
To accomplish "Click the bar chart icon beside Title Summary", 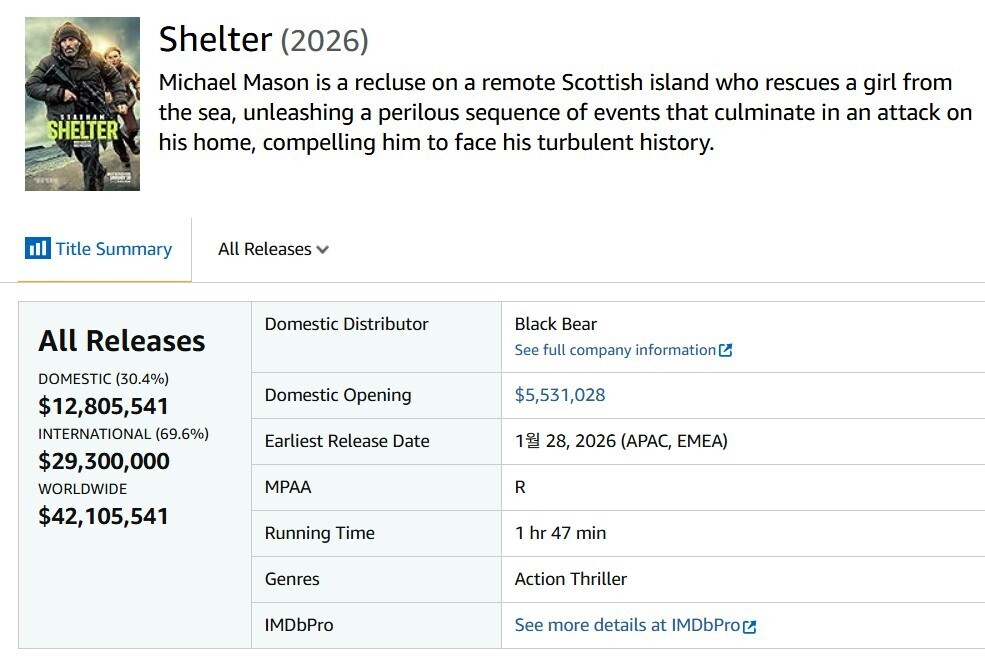I will point(37,248).
